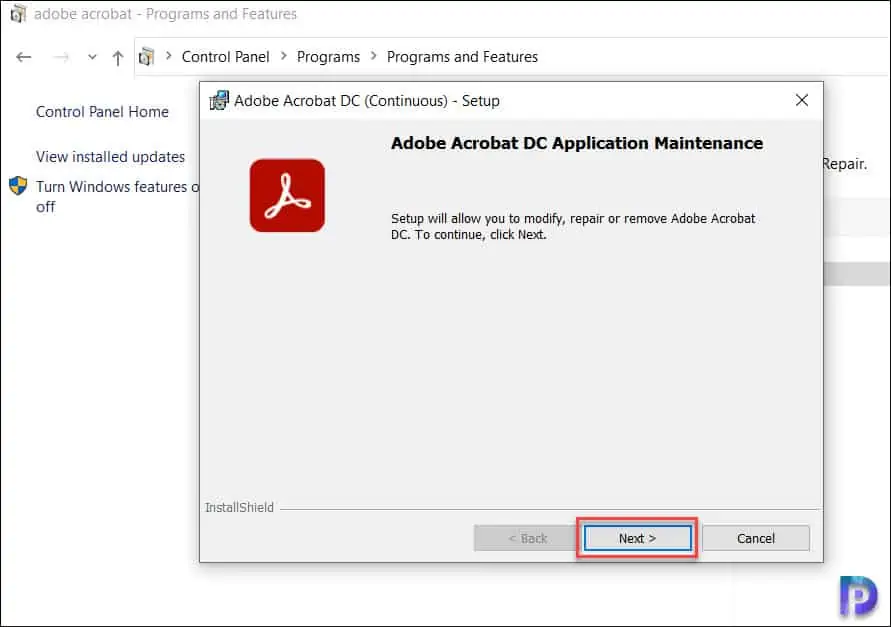This screenshot has height=627, width=891.
Task: Open Control Panel Home link
Action: [x=102, y=111]
